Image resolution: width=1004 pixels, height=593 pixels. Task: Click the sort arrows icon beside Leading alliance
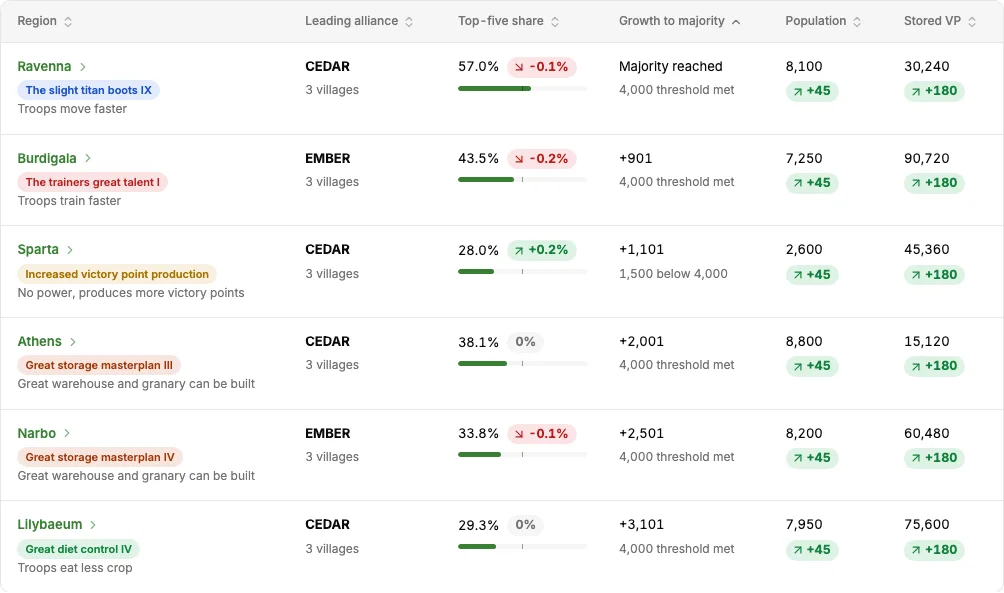pyautogui.click(x=409, y=22)
